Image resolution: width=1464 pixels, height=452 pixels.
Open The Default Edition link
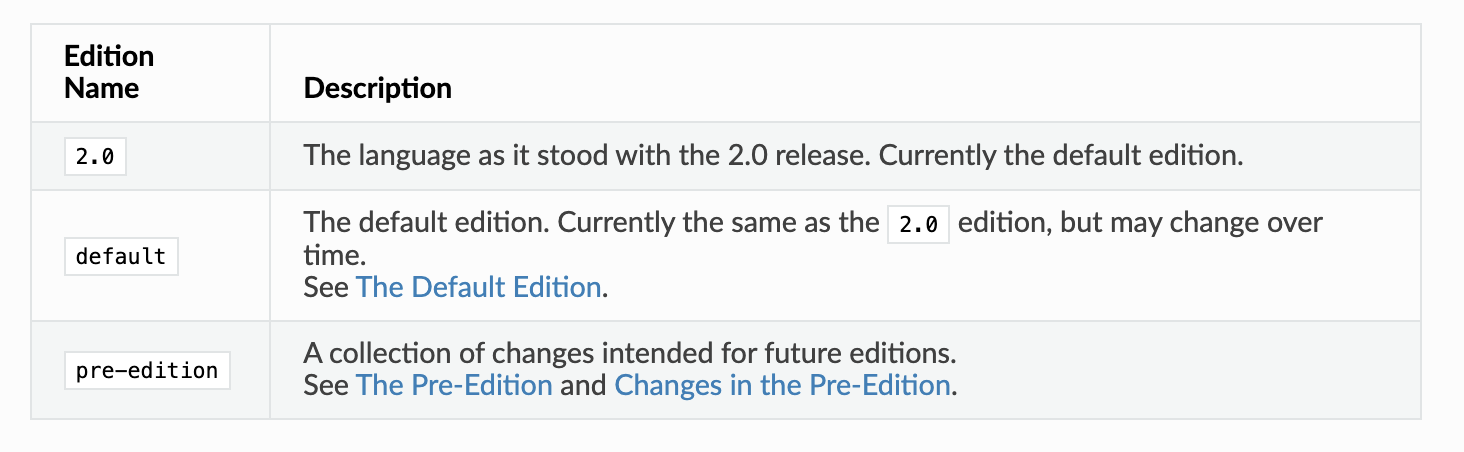[x=478, y=288]
